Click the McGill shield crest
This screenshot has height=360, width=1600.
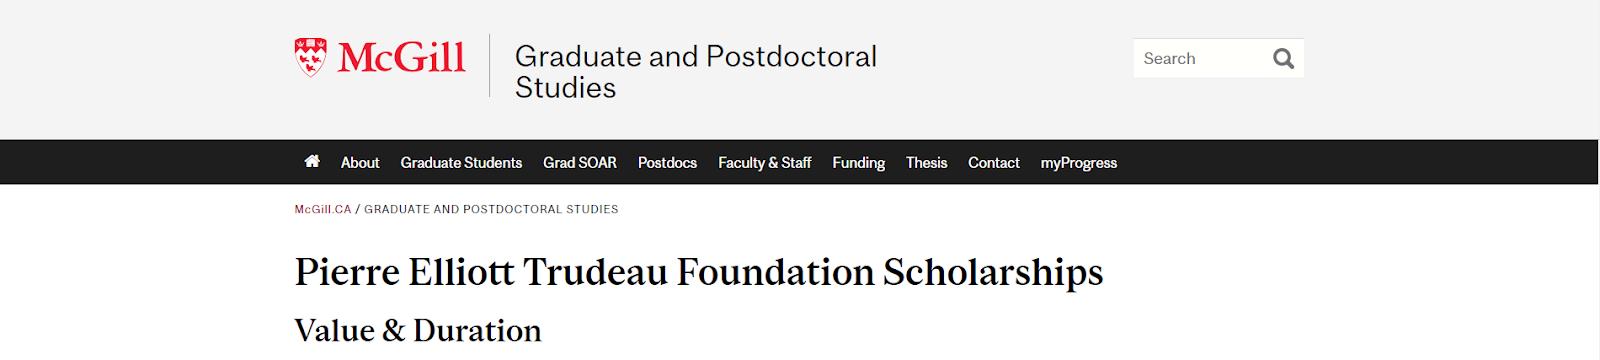click(x=311, y=57)
